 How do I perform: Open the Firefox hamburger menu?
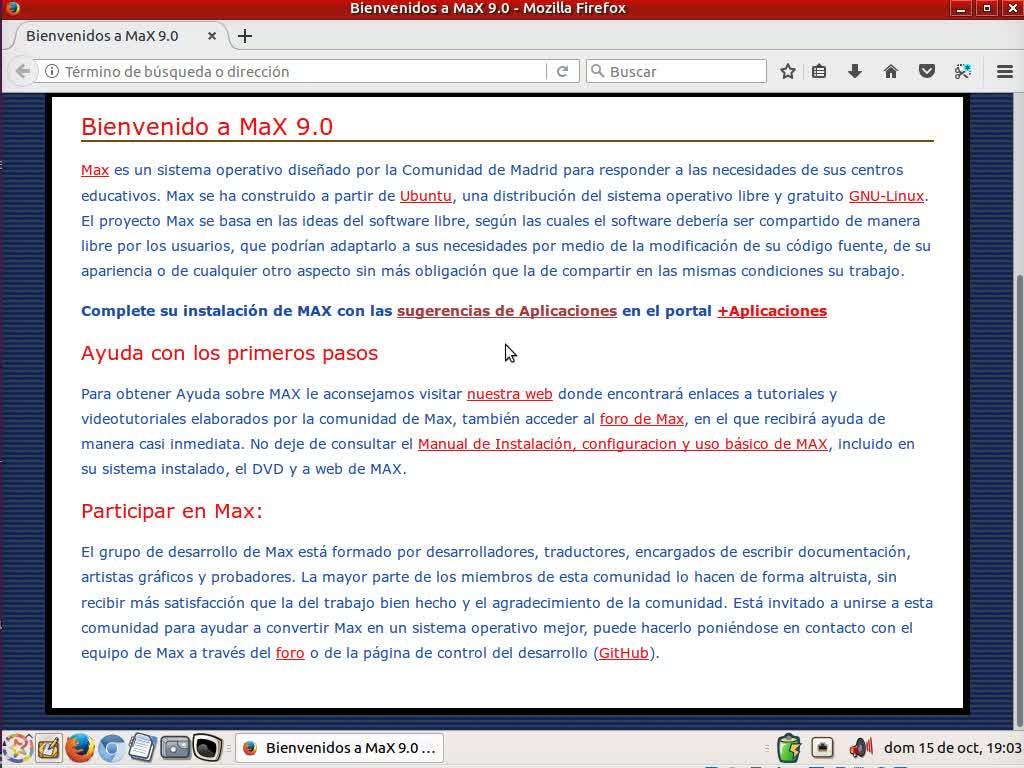pyautogui.click(x=1005, y=71)
